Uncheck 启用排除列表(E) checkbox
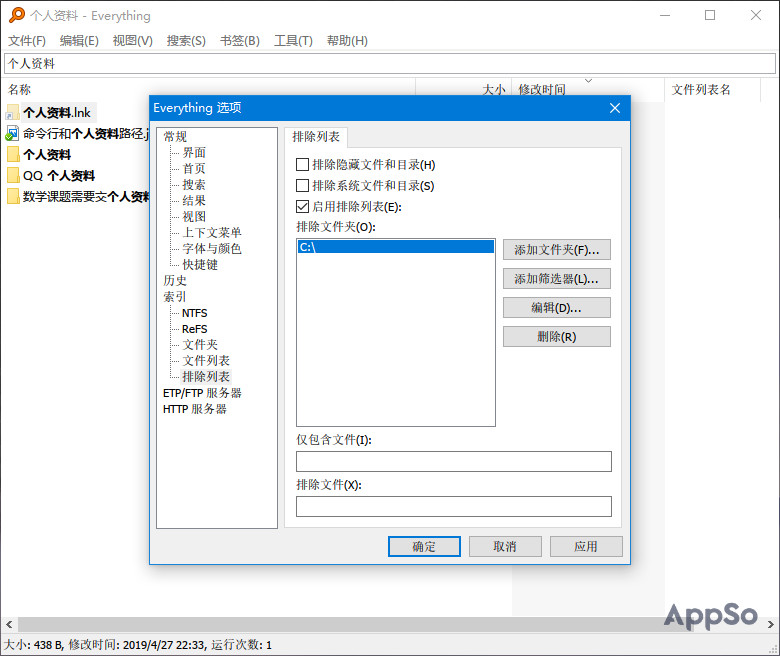The width and height of the screenshot is (780, 656). [x=302, y=206]
